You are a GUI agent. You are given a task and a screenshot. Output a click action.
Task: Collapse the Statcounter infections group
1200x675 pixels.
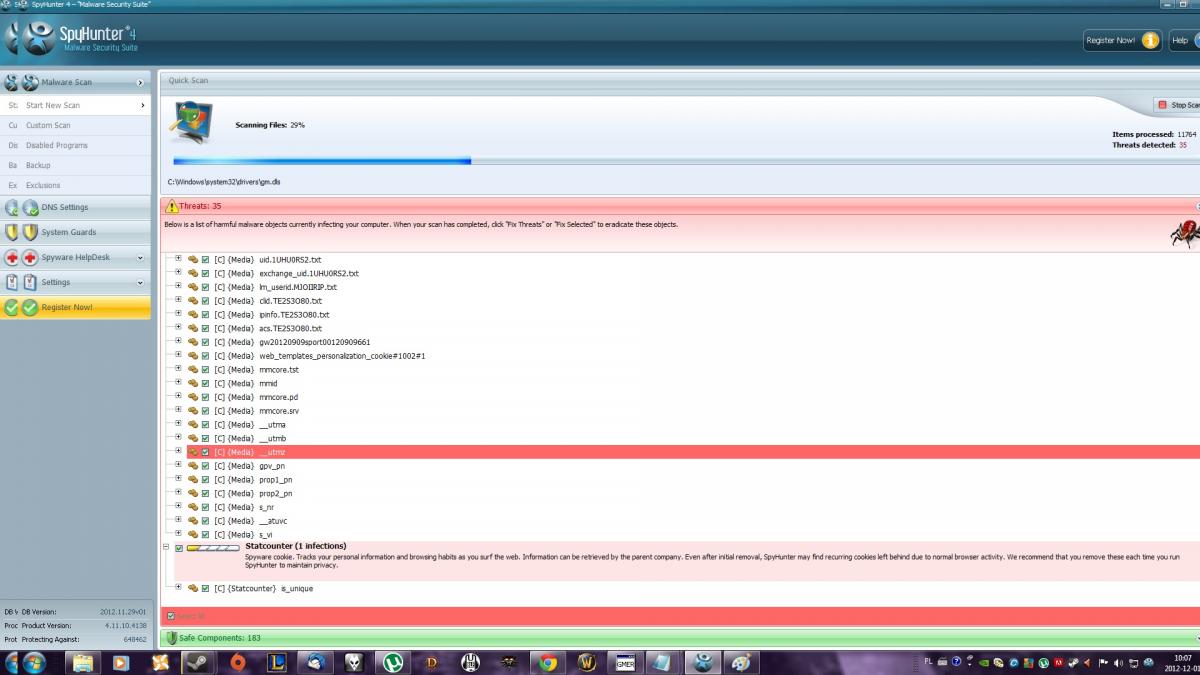click(x=166, y=547)
